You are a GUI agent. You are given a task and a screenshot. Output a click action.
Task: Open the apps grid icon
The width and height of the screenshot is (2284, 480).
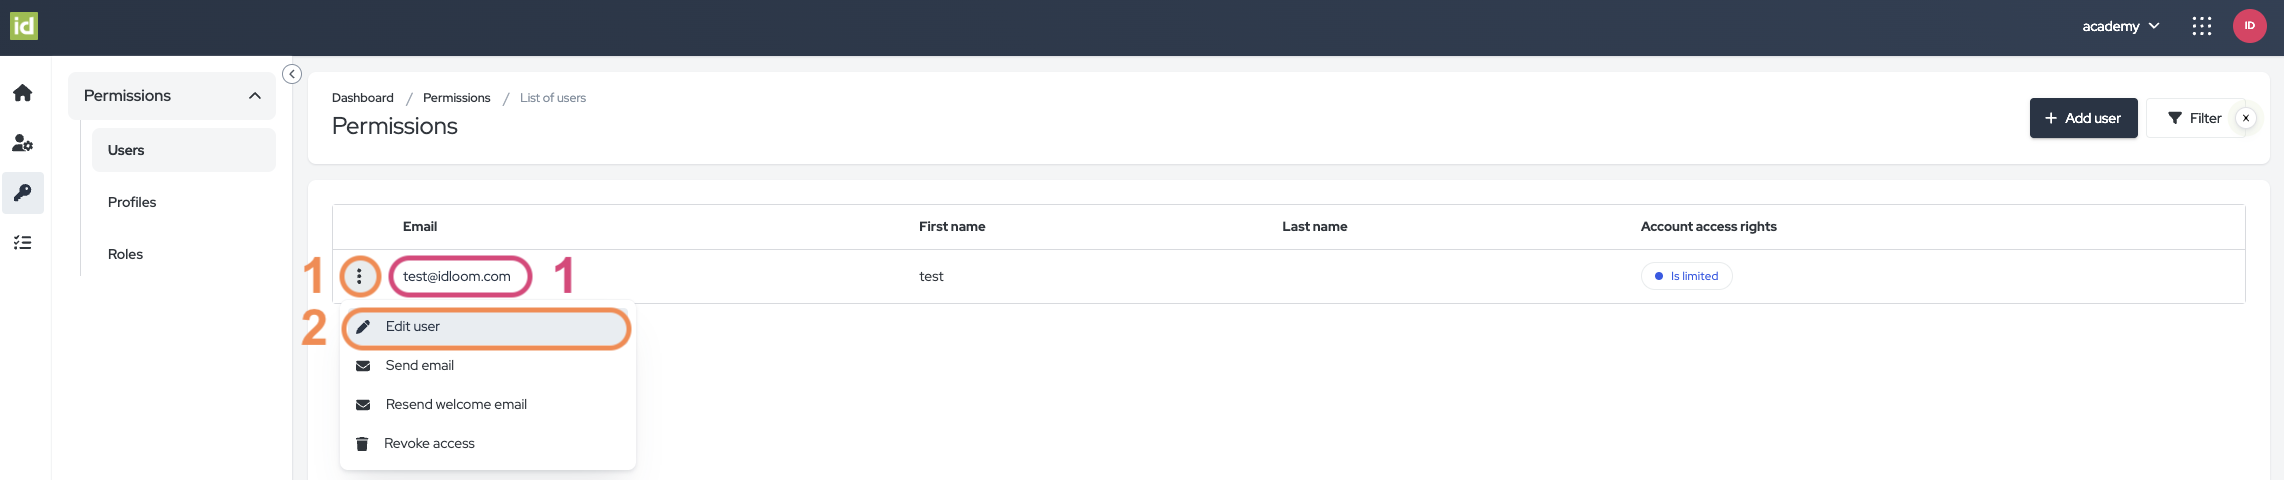pyautogui.click(x=2201, y=26)
